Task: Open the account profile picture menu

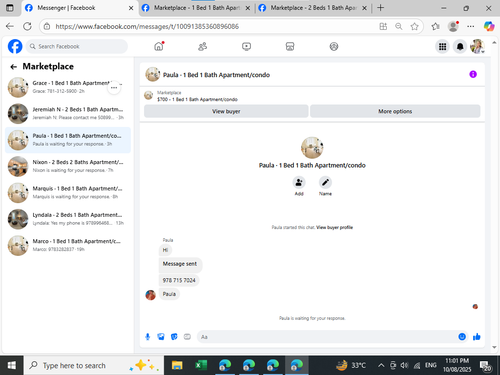Action: (477, 47)
